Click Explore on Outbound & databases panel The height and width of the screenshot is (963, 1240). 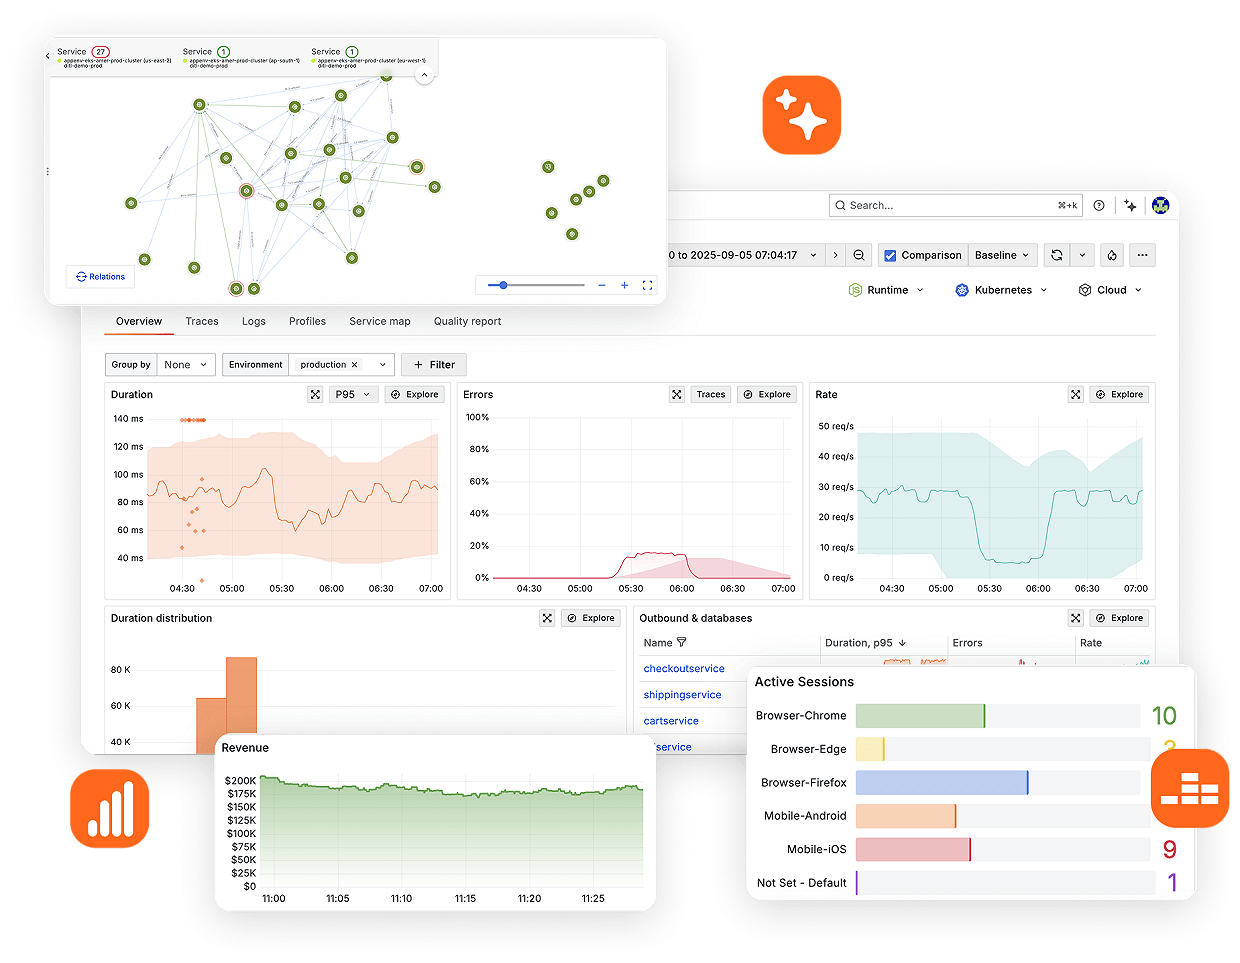click(1119, 618)
